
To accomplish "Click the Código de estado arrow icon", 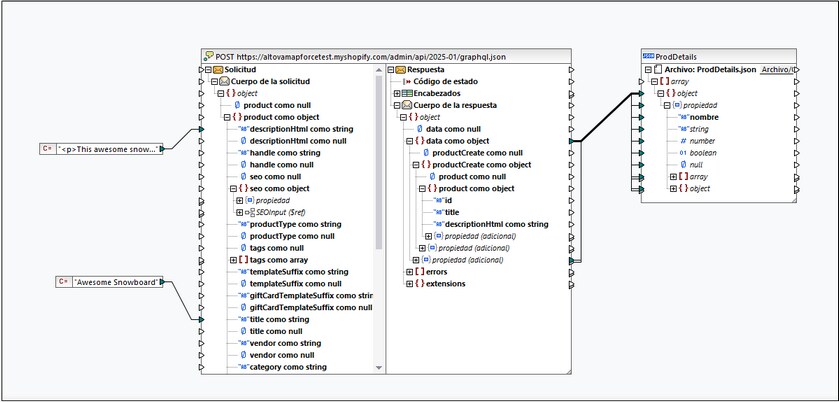I will pyautogui.click(x=407, y=82).
